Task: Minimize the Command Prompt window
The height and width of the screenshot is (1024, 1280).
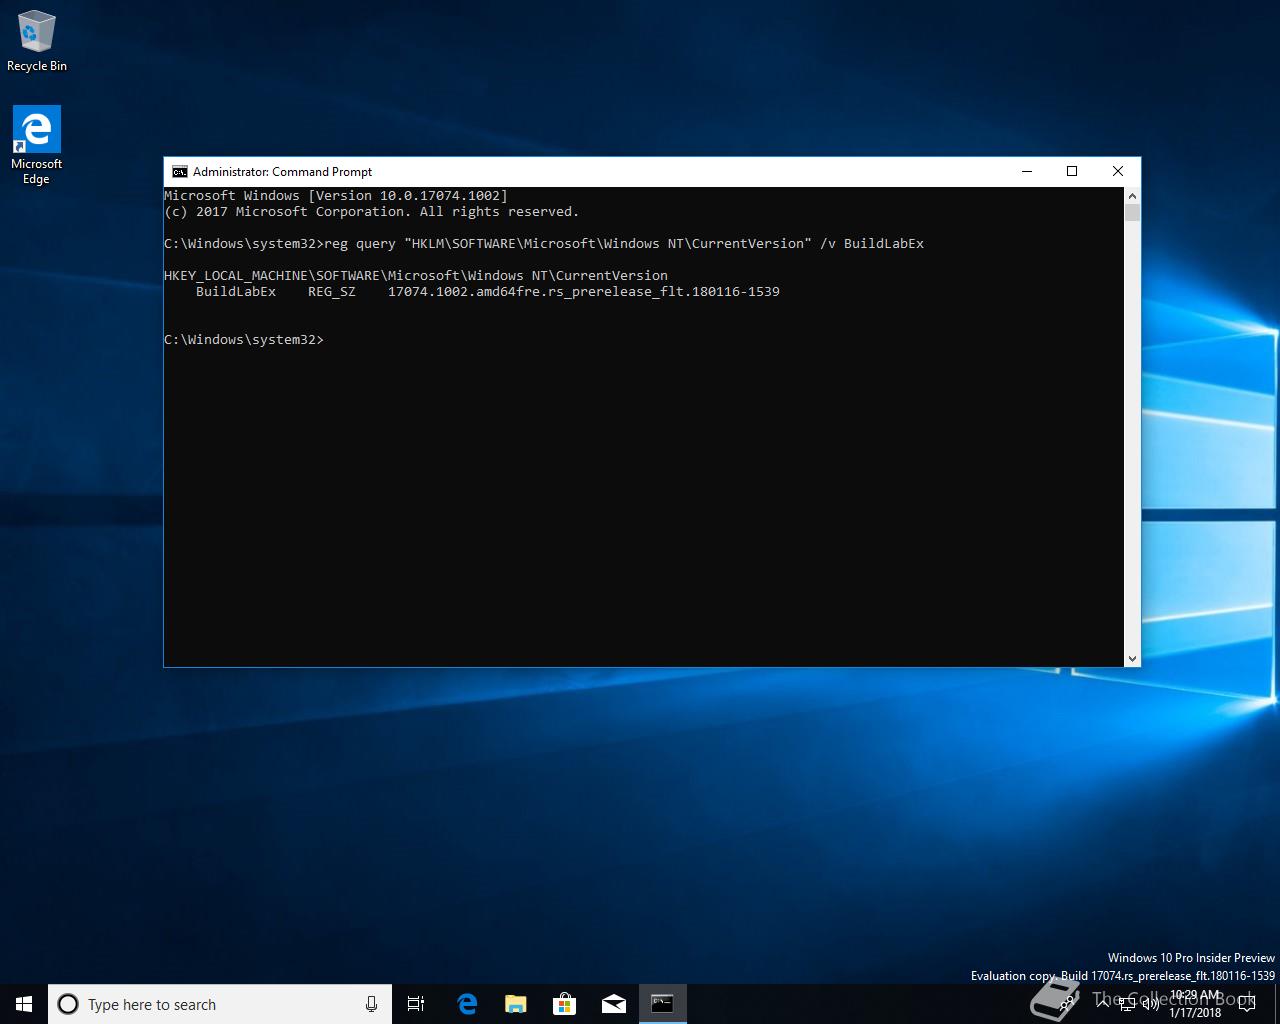Action: (x=1026, y=172)
